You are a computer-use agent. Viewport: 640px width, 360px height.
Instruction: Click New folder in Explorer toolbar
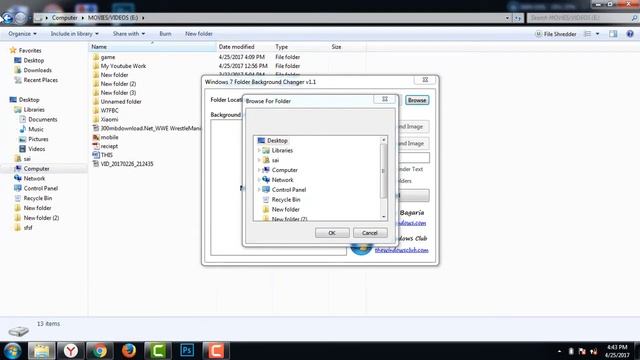click(199, 34)
